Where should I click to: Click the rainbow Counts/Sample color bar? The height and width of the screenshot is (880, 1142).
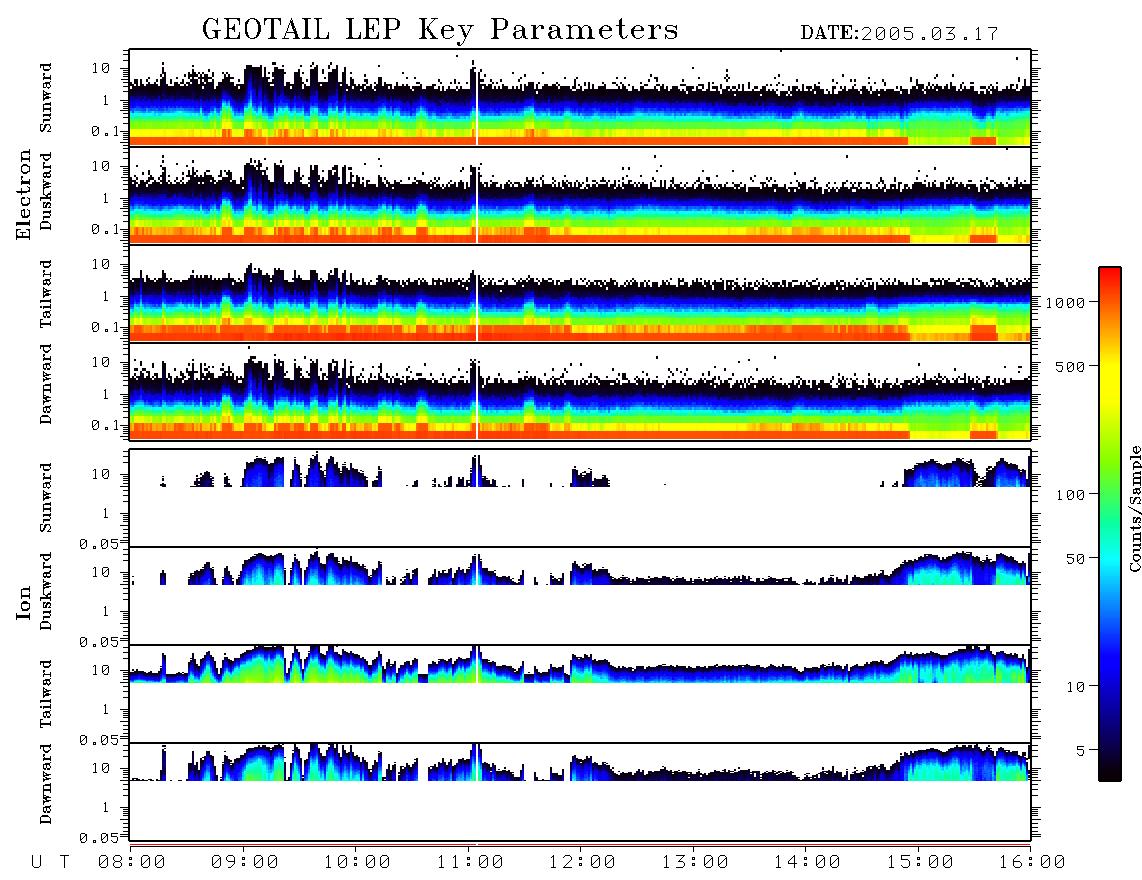point(1110,524)
